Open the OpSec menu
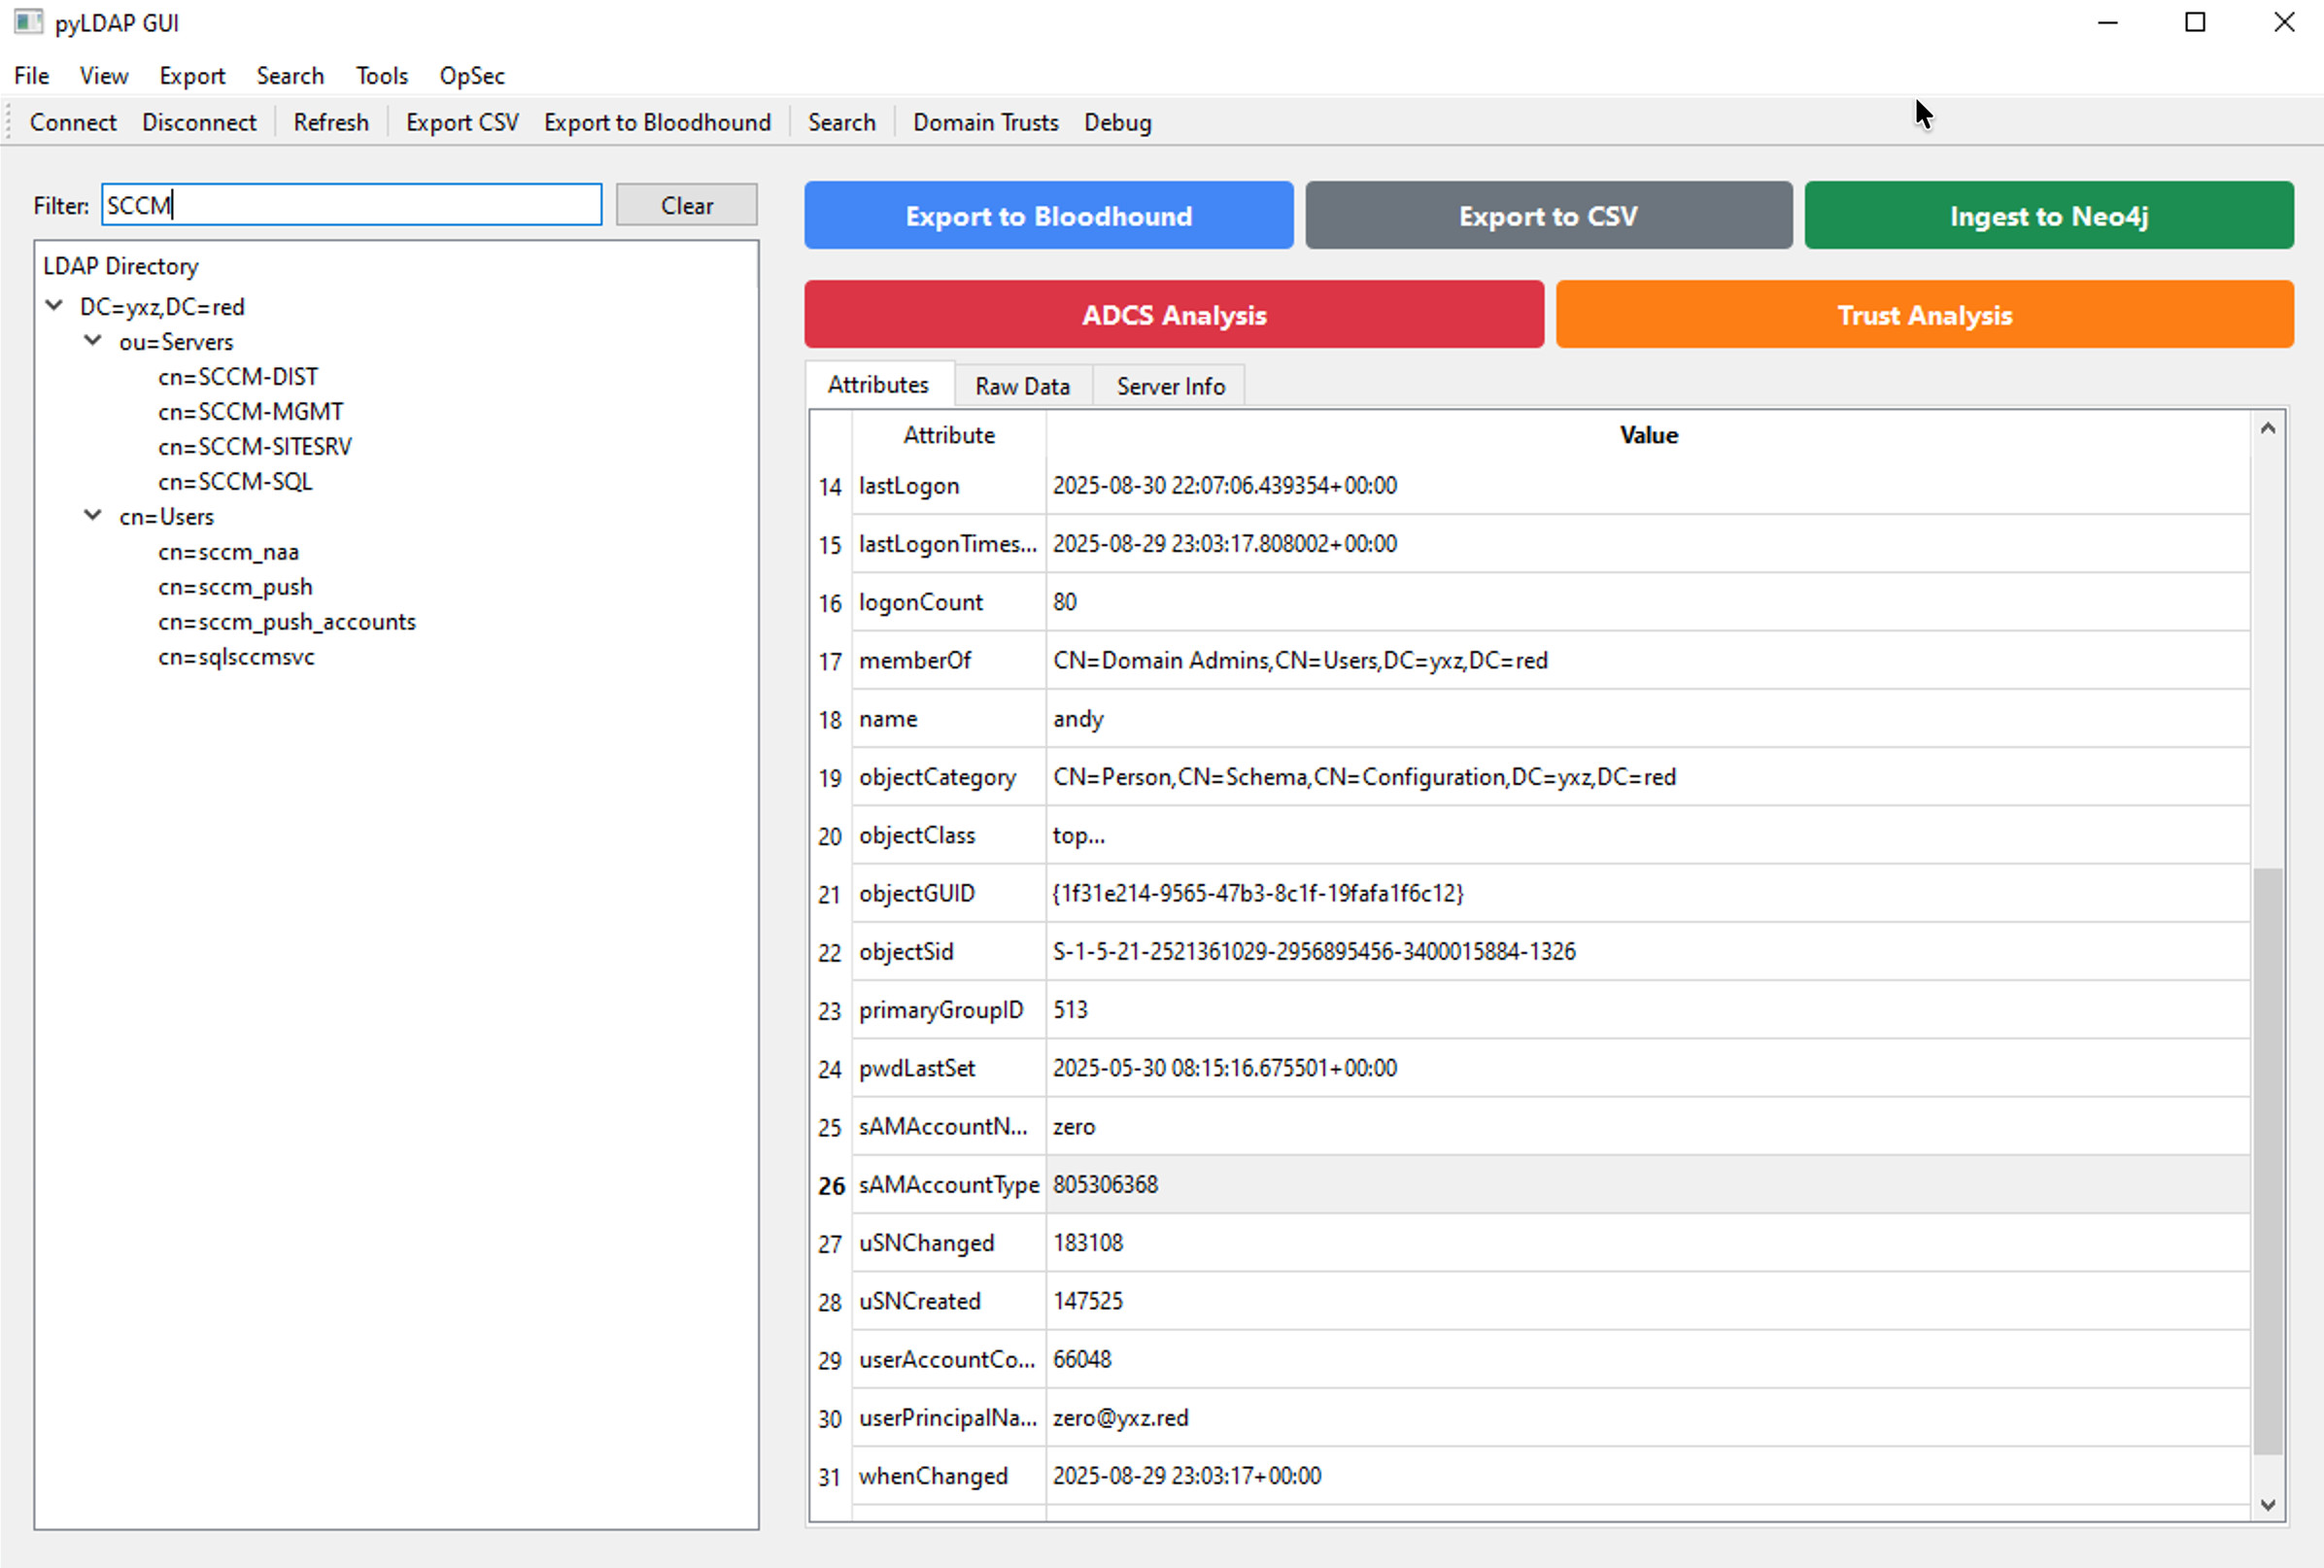This screenshot has width=2324, height=1568. (x=471, y=76)
